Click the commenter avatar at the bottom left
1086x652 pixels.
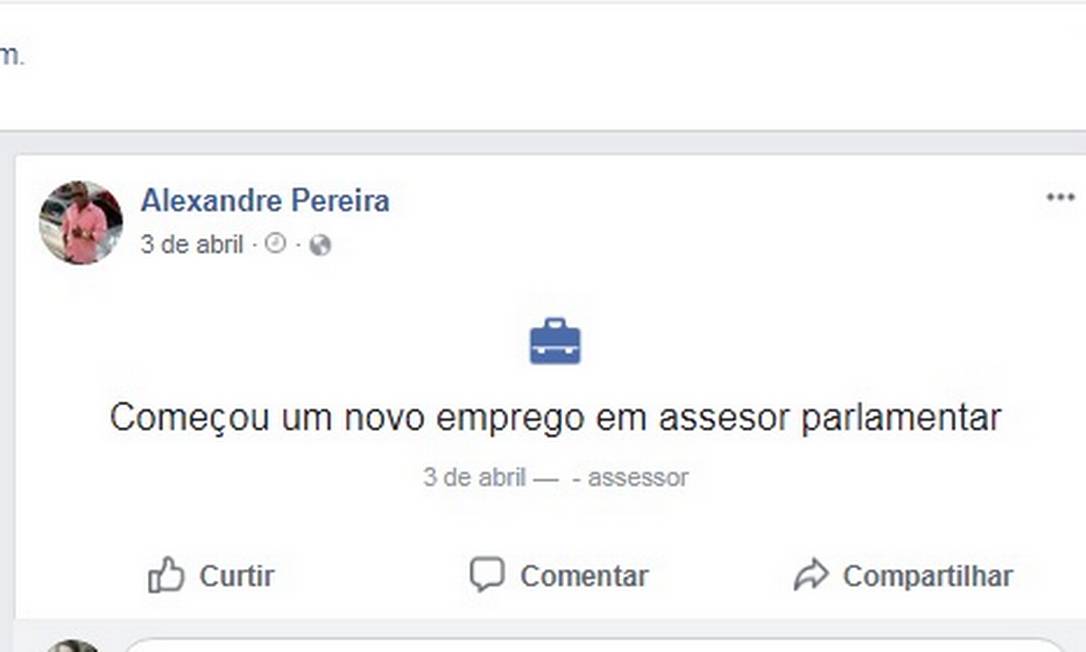tap(73, 646)
